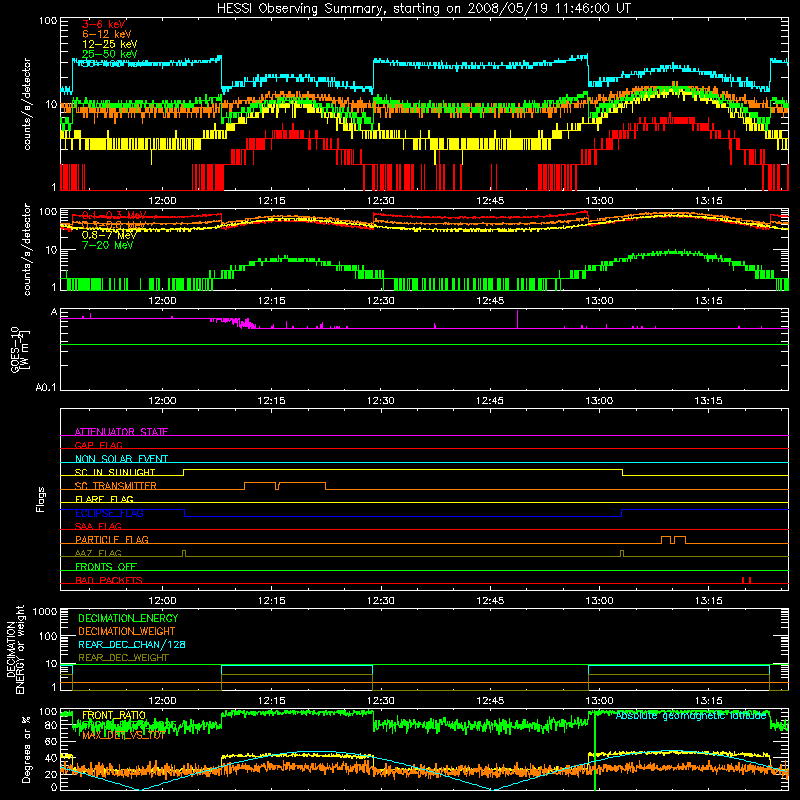This screenshot has width=800, height=800.
Task: Click the vertical Flags axis label
Action: tap(40, 499)
